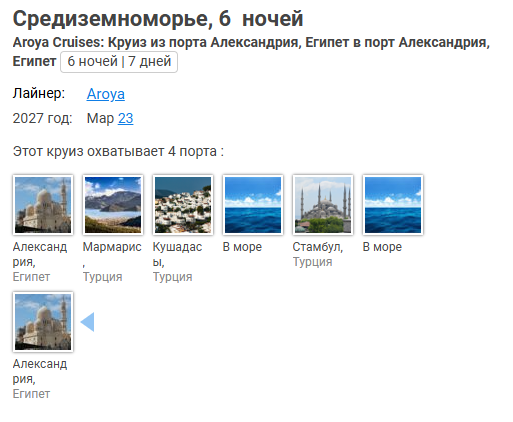The image size is (513, 422).
Task: Open the Стамбул mosque thumbnail
Action: pos(323,205)
